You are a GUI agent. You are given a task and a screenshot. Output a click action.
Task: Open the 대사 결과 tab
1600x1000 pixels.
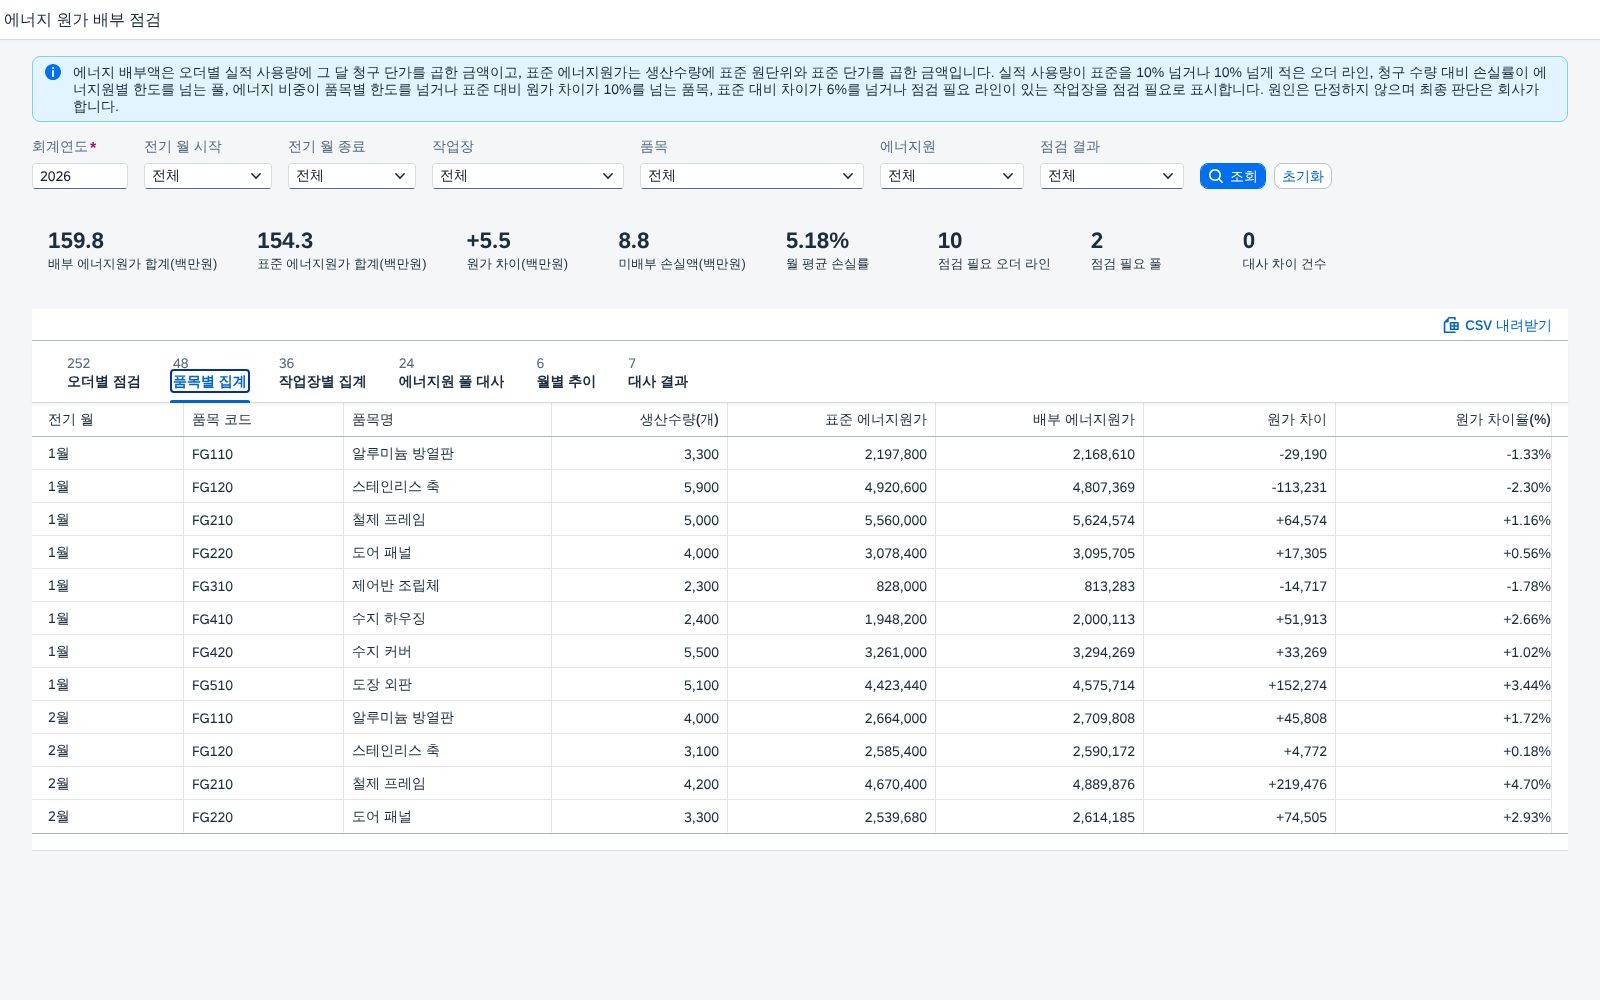tap(658, 381)
